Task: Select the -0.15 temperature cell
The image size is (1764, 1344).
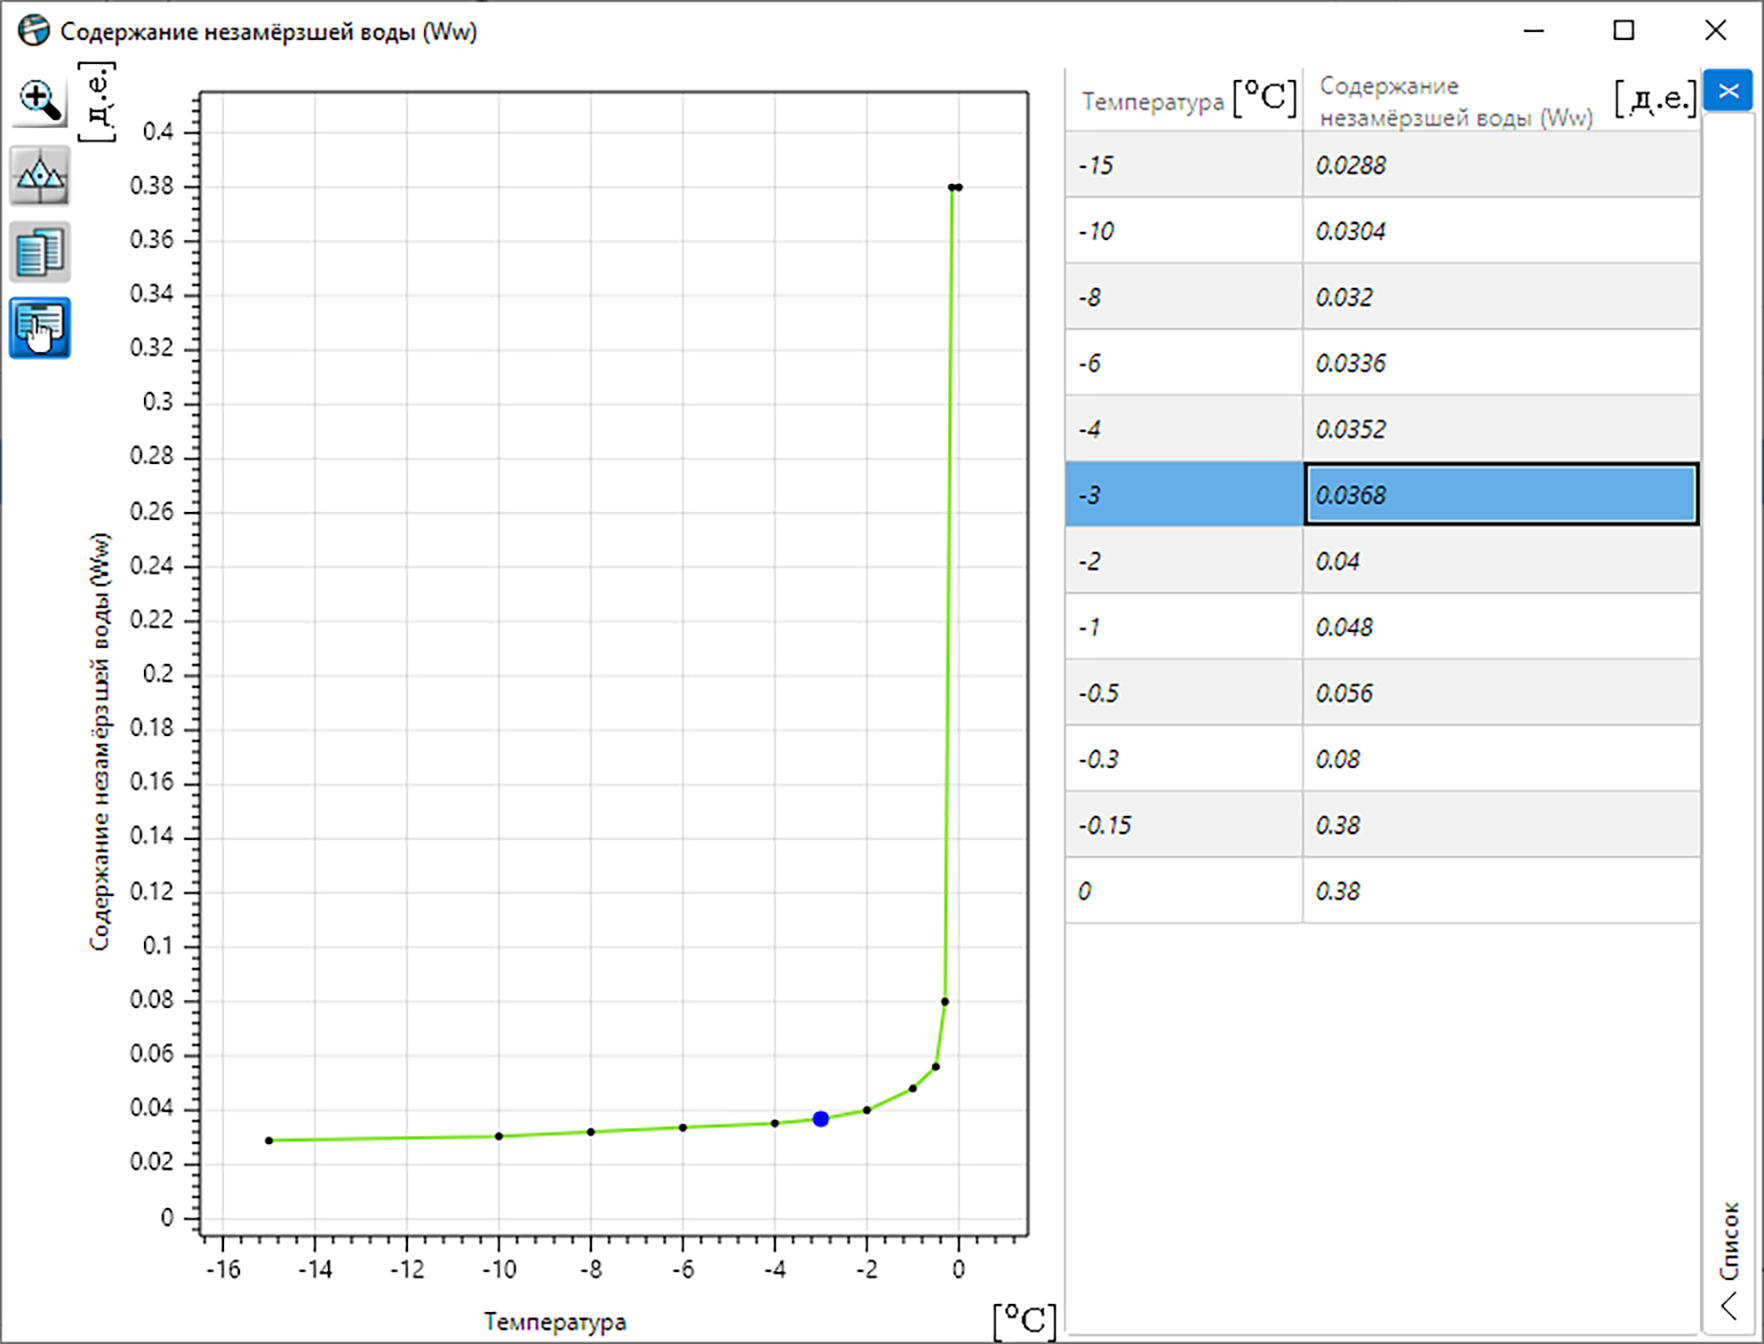Action: 1184,824
